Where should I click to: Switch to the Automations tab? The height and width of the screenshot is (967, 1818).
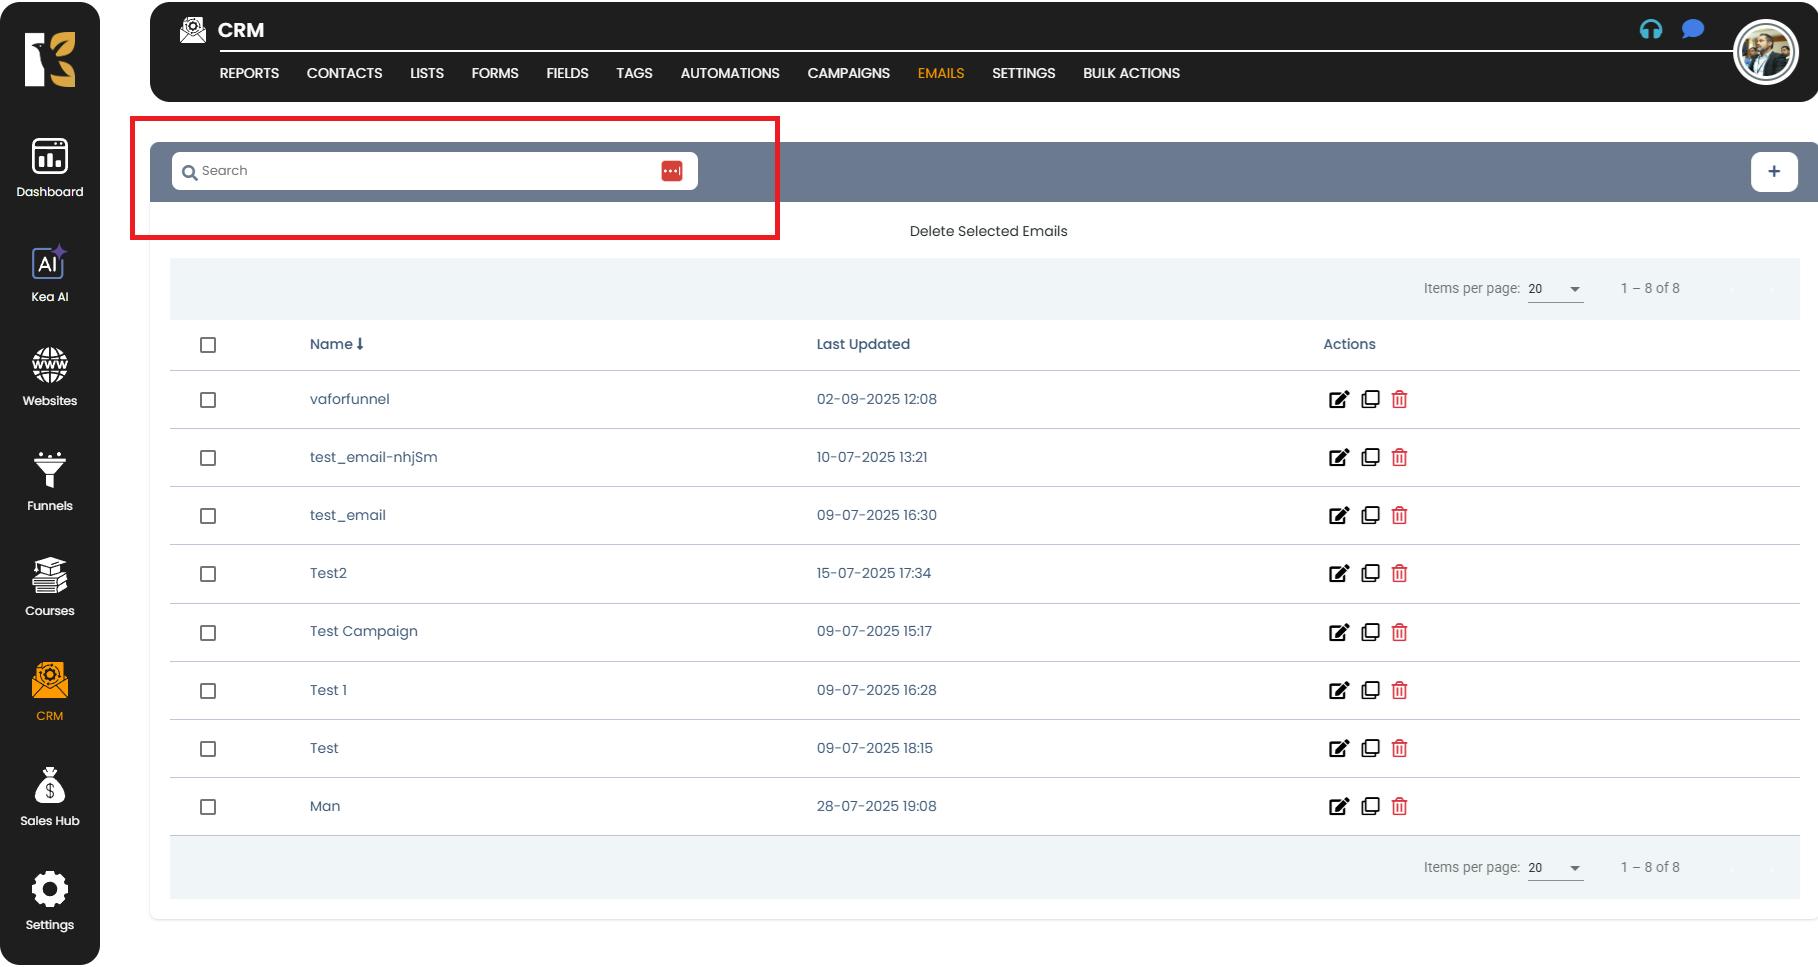coord(729,73)
